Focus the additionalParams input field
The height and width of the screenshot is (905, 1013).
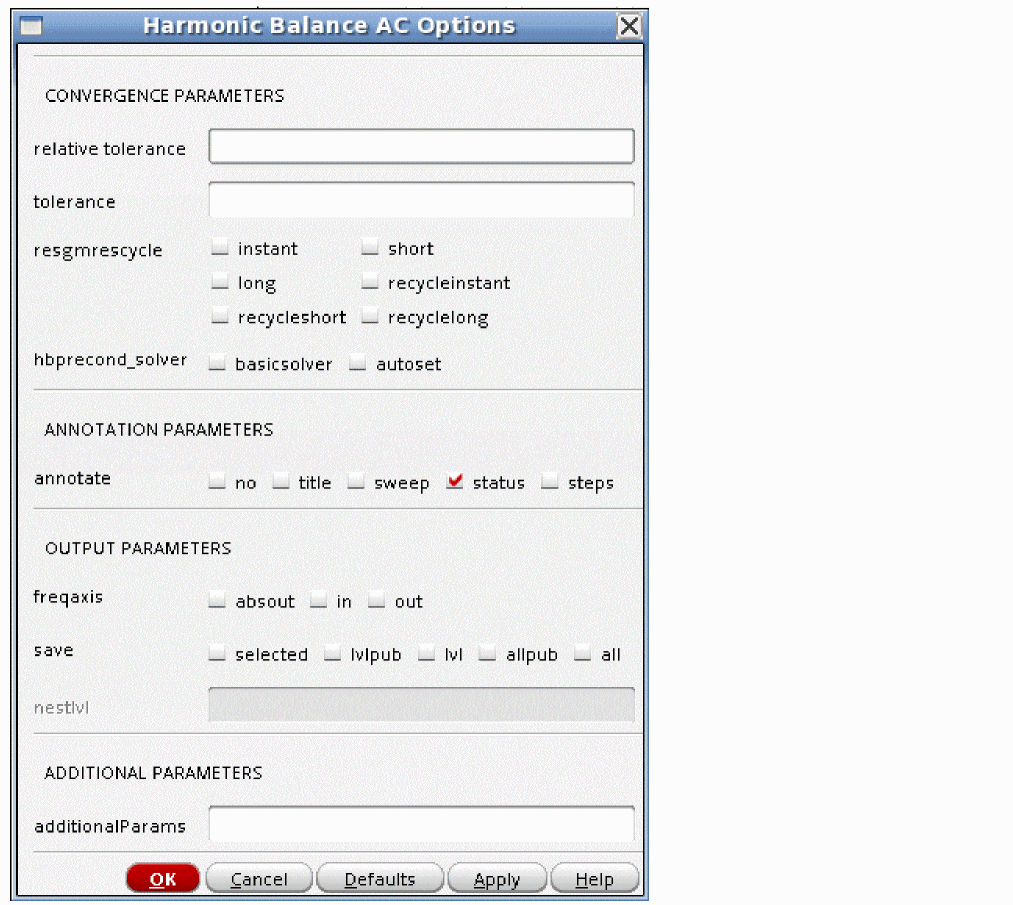coord(421,824)
